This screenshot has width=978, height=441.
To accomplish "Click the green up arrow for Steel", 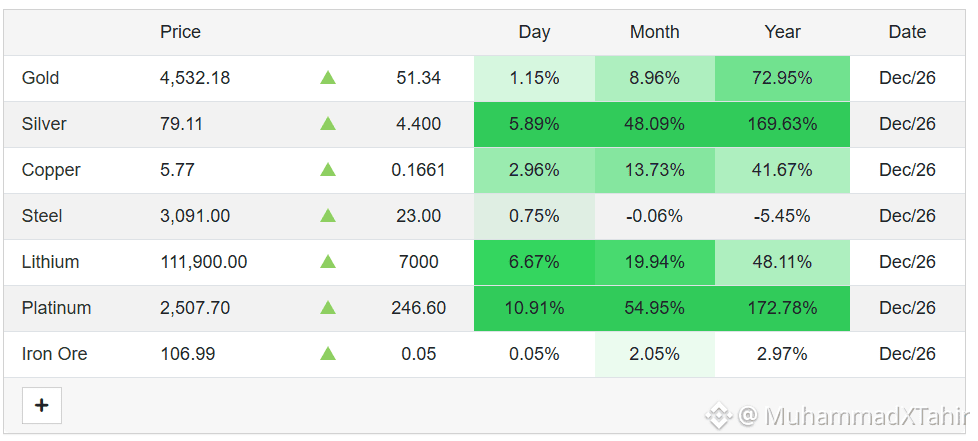I will 328,216.
